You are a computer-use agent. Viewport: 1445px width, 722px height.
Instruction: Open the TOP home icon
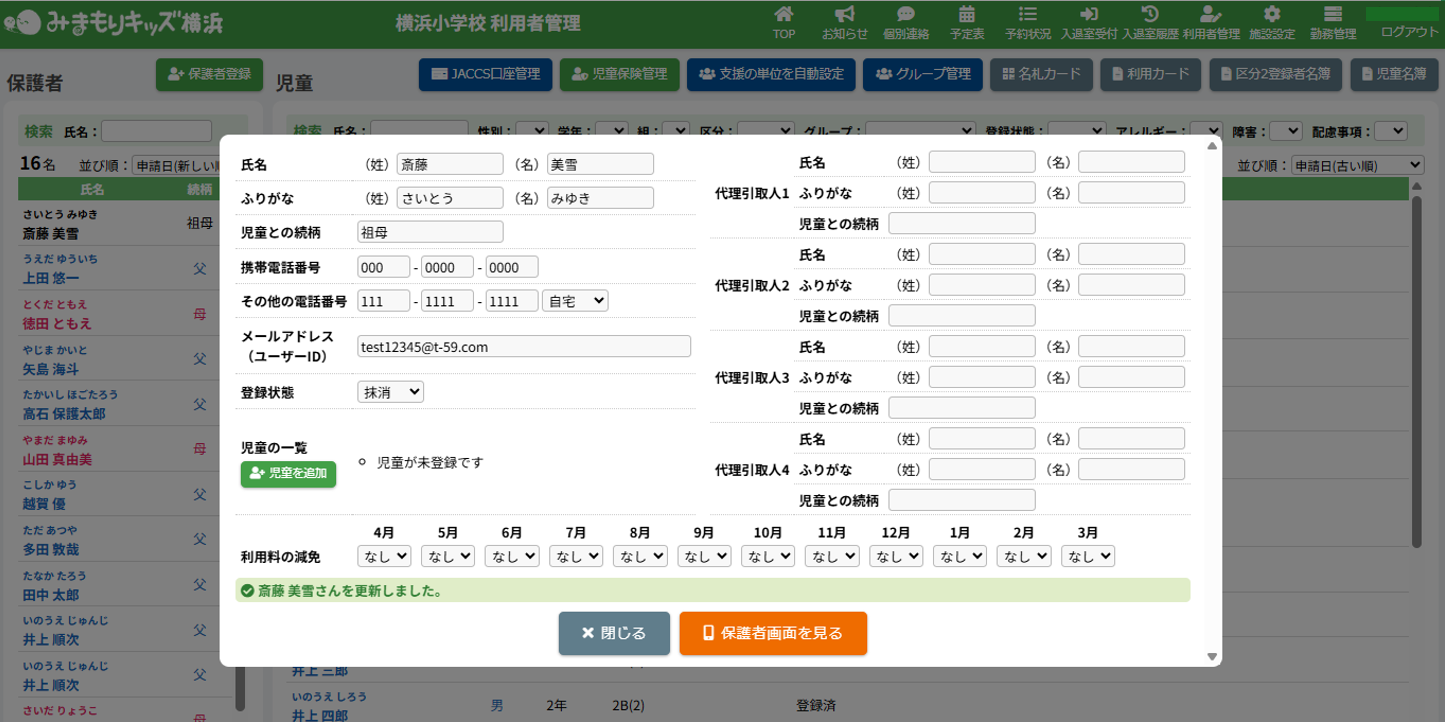pyautogui.click(x=784, y=15)
